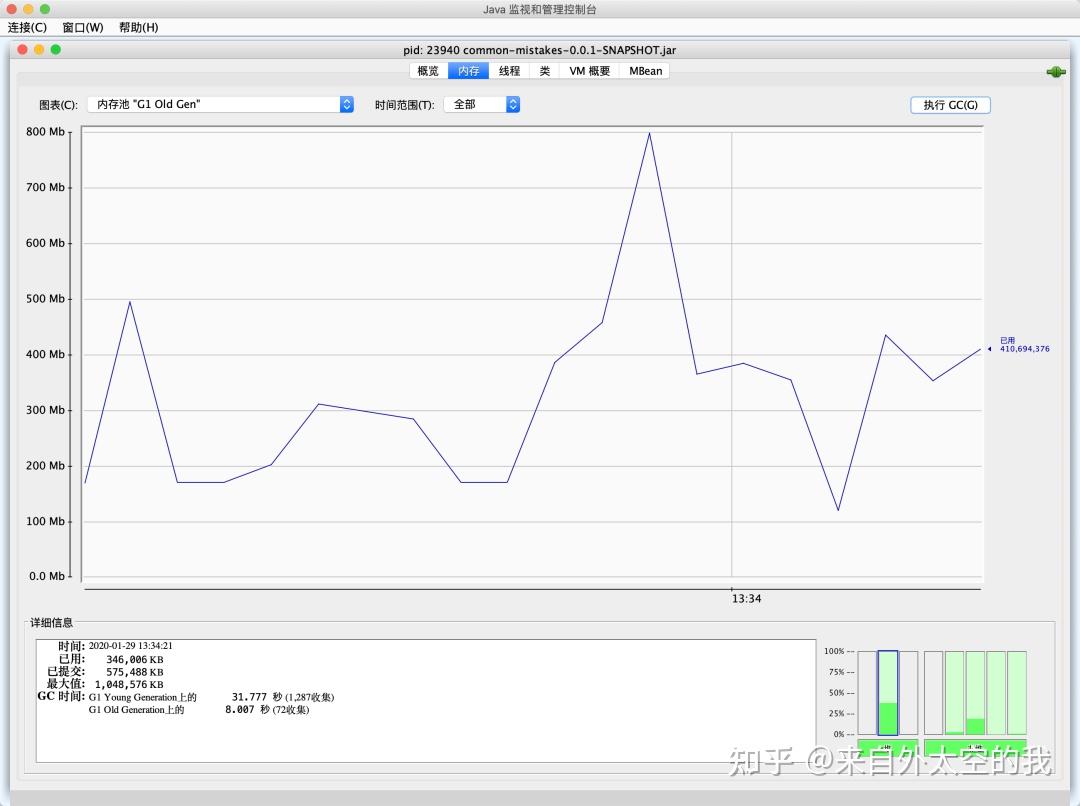This screenshot has width=1080, height=806.
Task: Switch to the 概览 tab
Action: 428,71
